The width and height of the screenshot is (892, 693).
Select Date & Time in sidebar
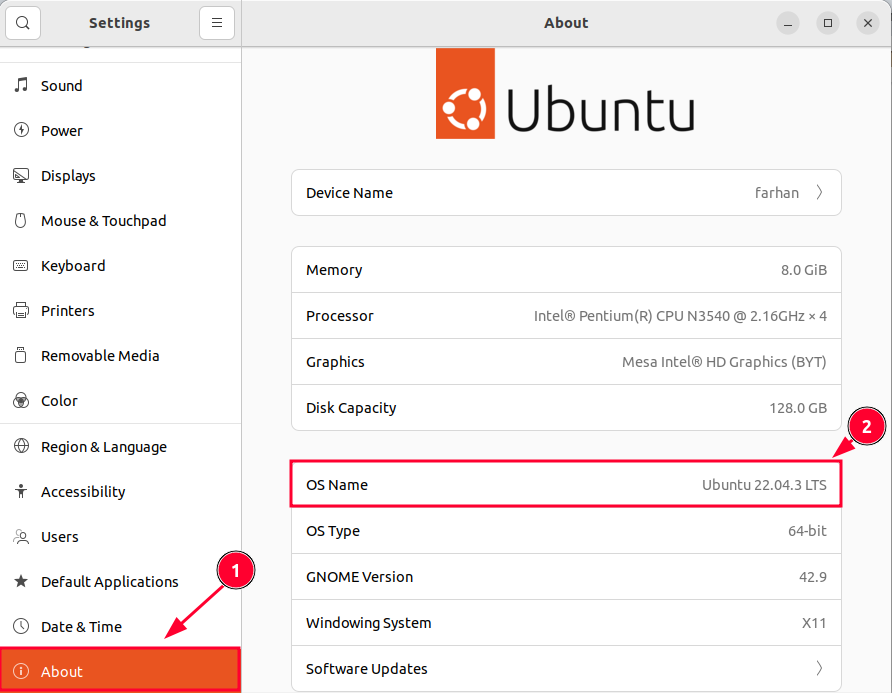121,626
